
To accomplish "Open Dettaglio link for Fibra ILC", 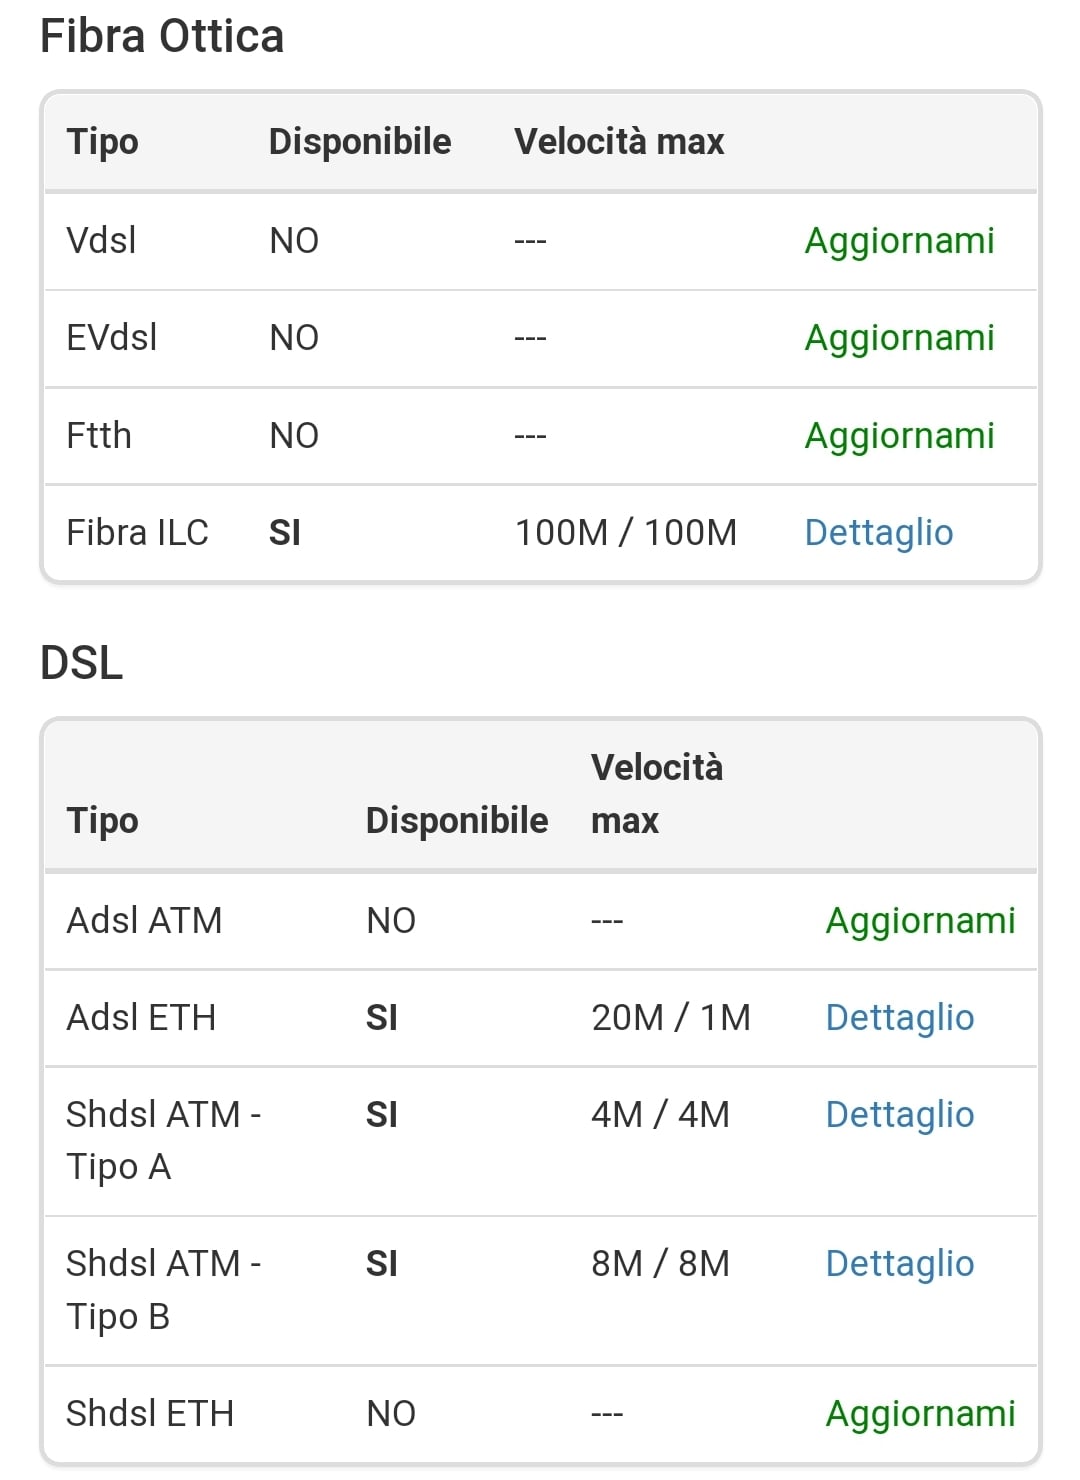I will [878, 533].
